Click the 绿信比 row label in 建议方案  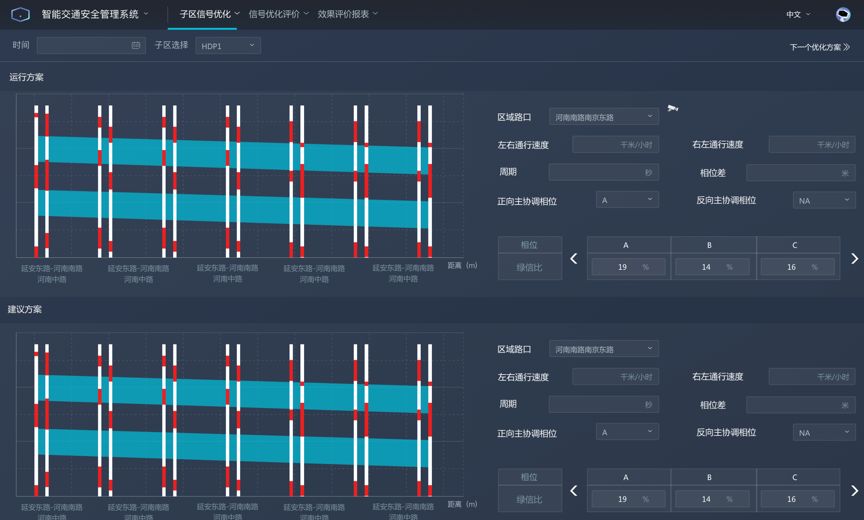[x=530, y=500]
